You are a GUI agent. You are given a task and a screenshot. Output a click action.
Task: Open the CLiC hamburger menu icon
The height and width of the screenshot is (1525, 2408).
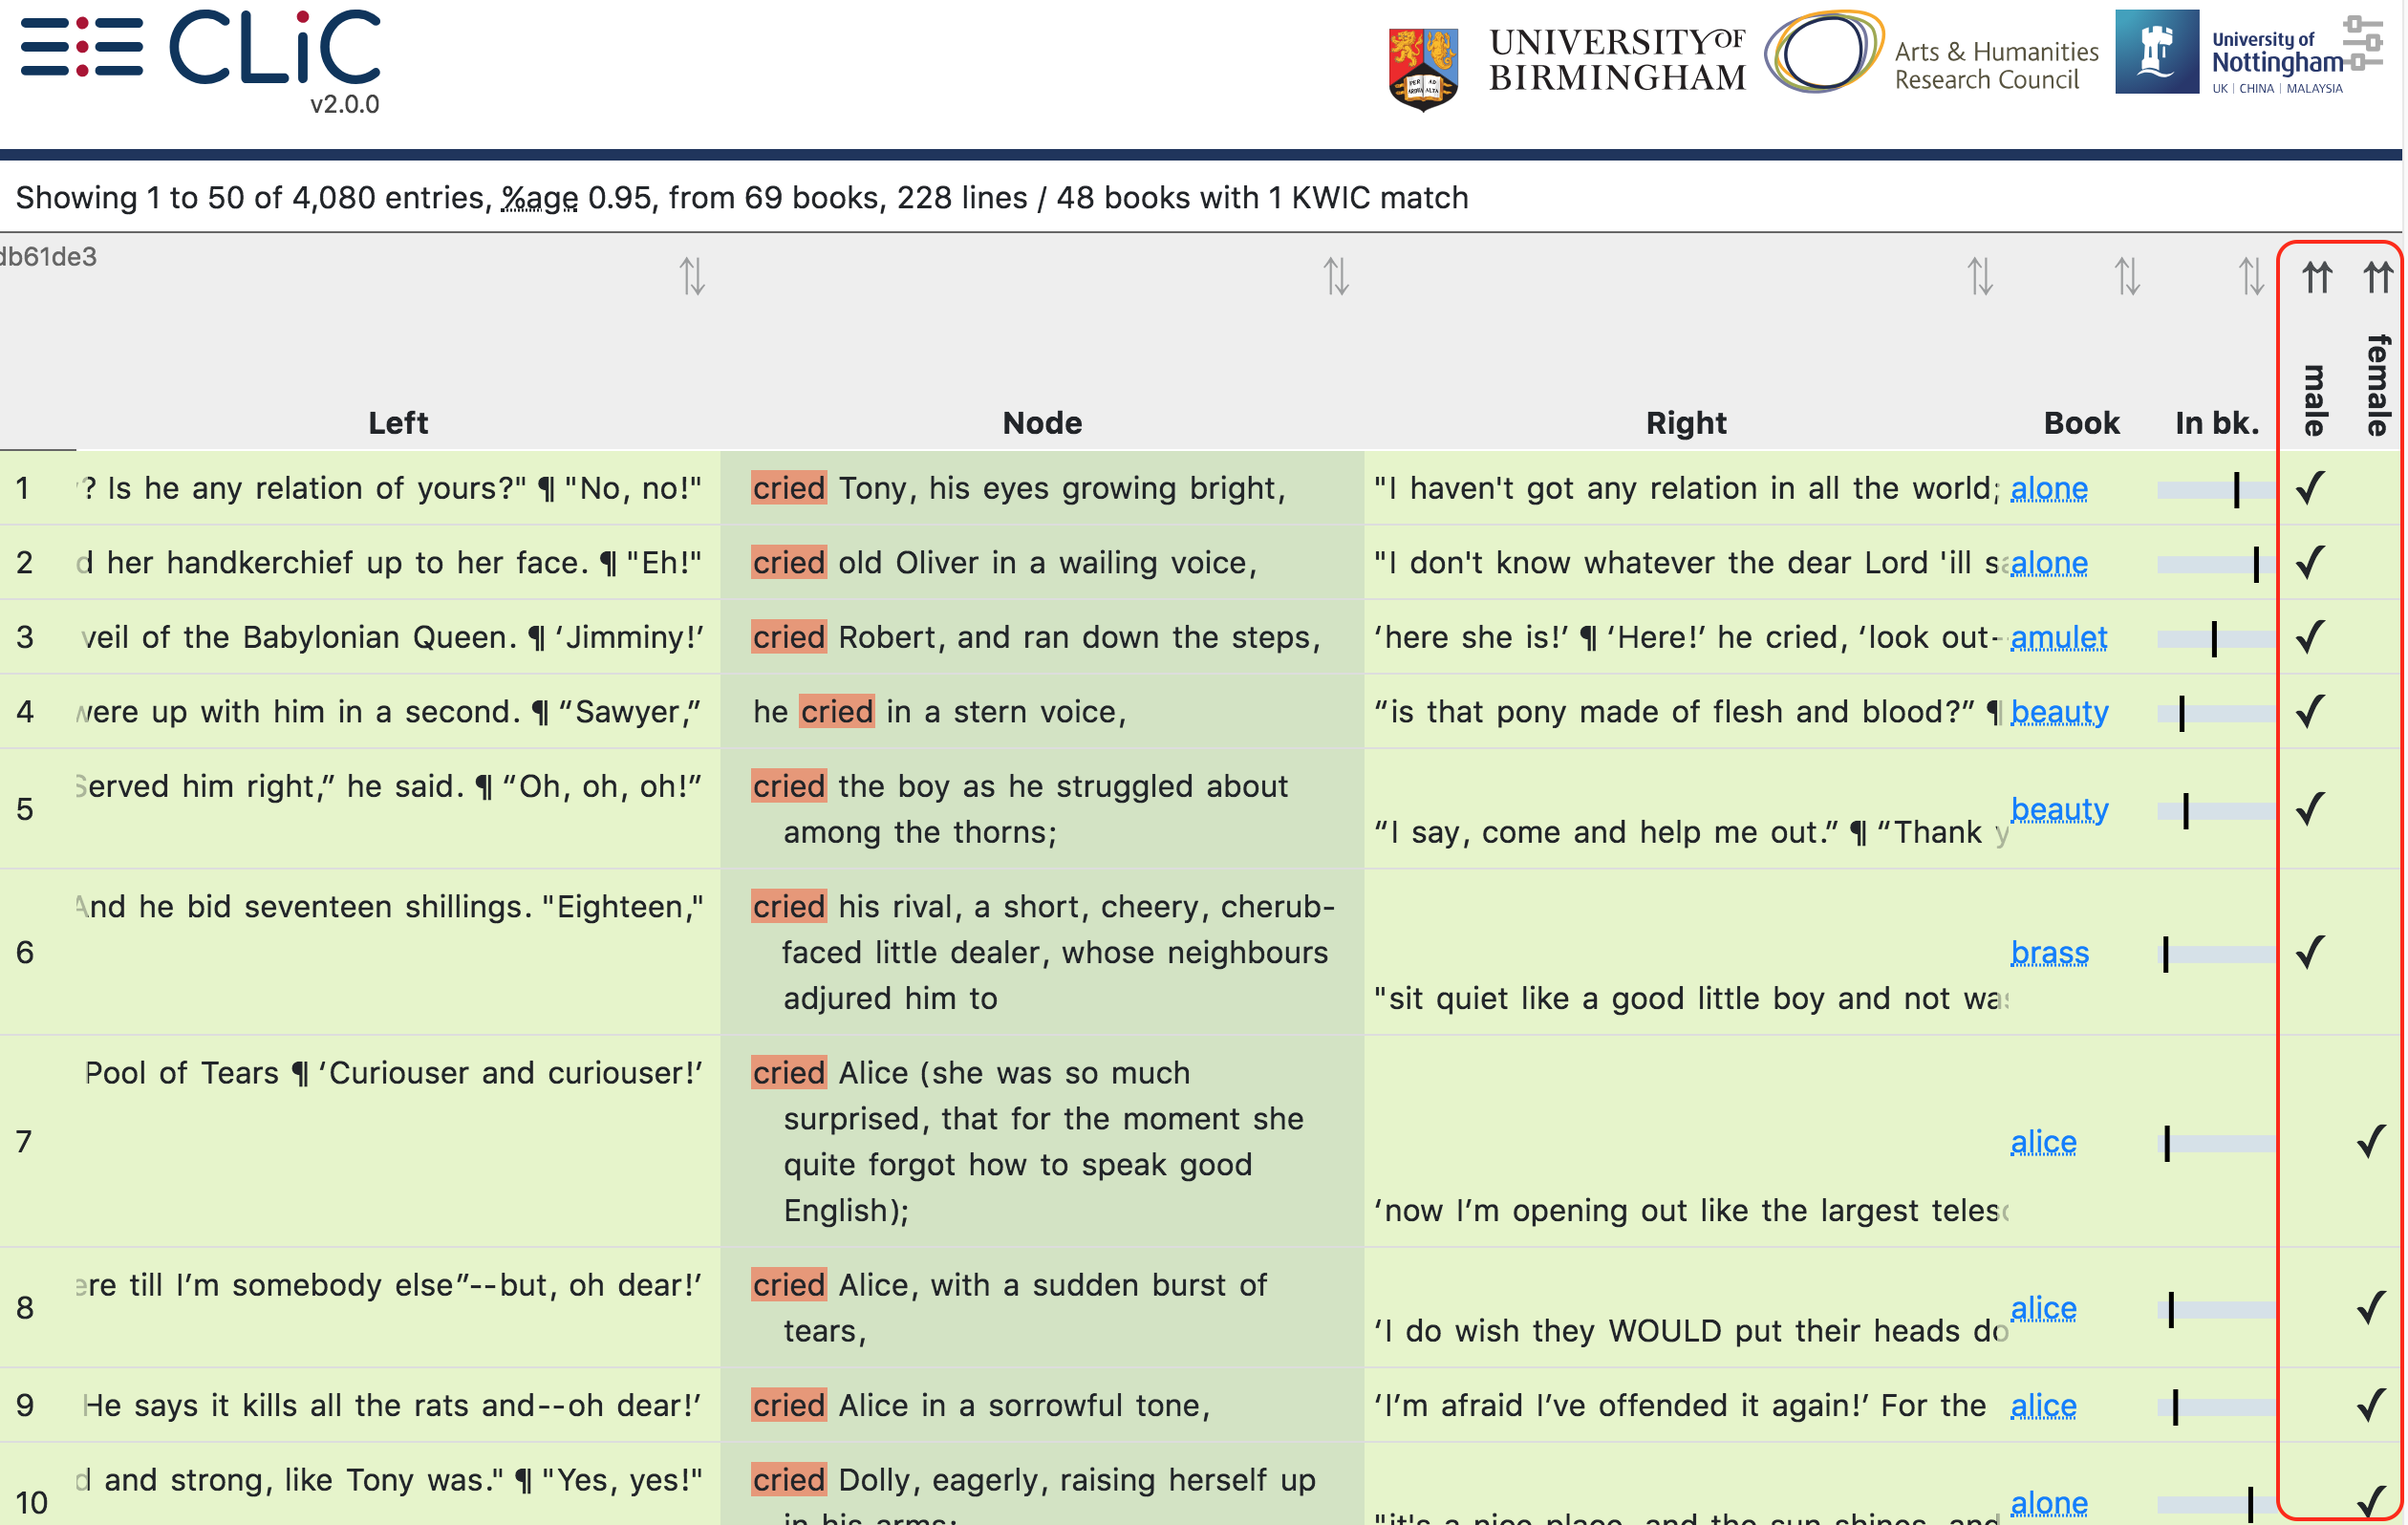82,47
